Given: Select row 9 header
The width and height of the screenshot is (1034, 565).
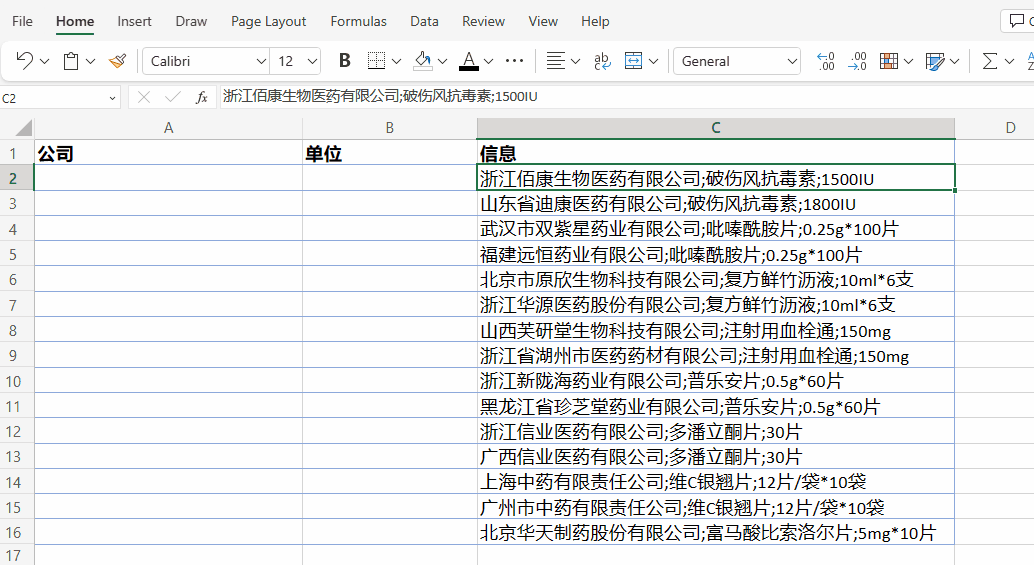Looking at the screenshot, I should (13, 356).
